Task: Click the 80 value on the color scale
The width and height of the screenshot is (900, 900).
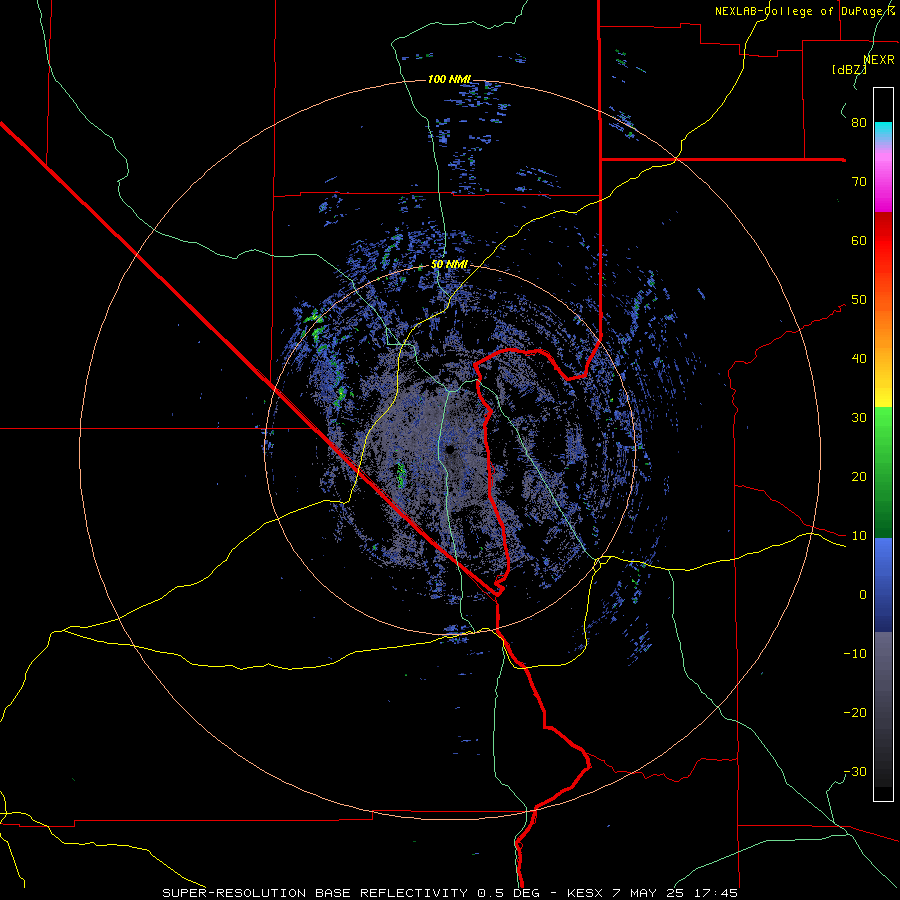Action: [859, 123]
